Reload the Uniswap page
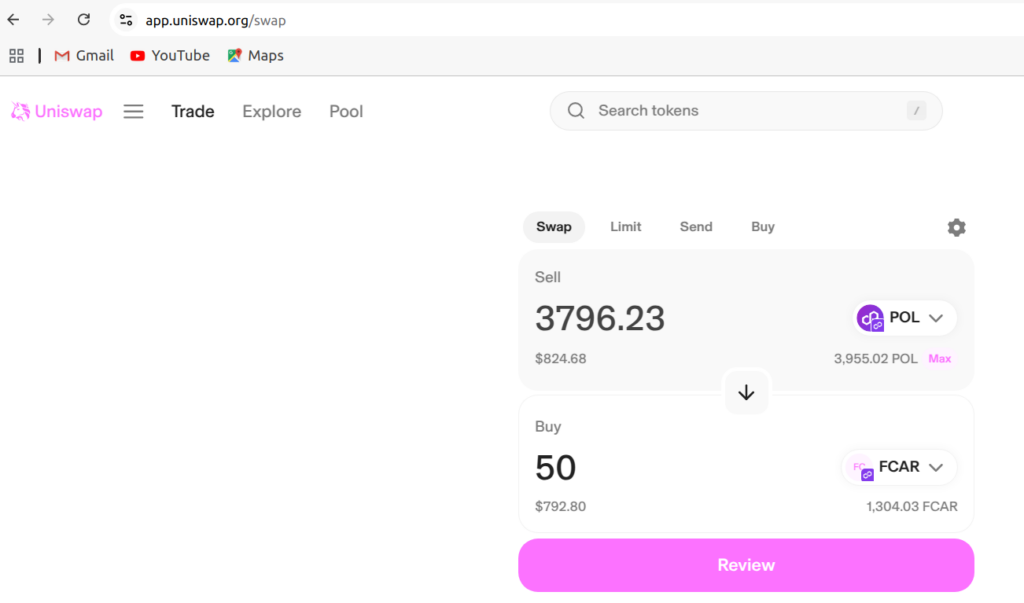 84,20
